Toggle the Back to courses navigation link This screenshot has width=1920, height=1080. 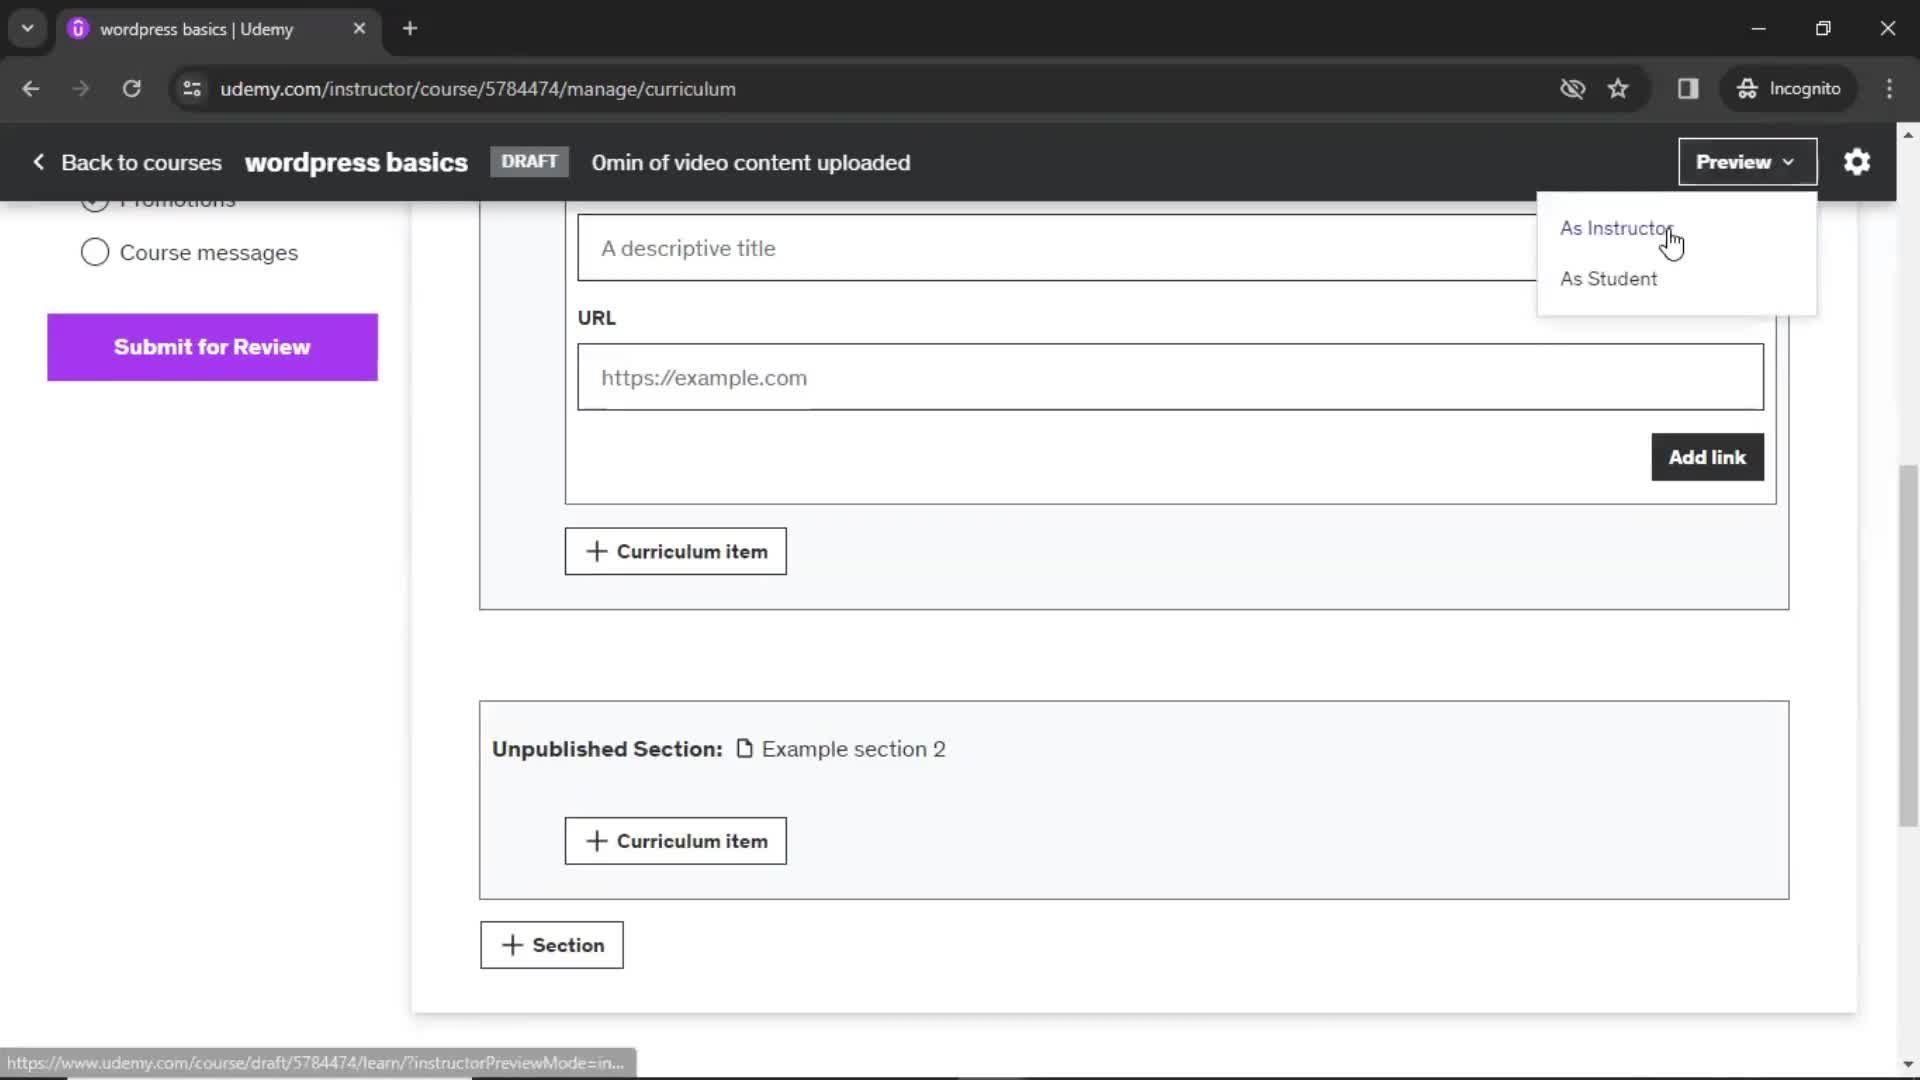[x=127, y=161]
